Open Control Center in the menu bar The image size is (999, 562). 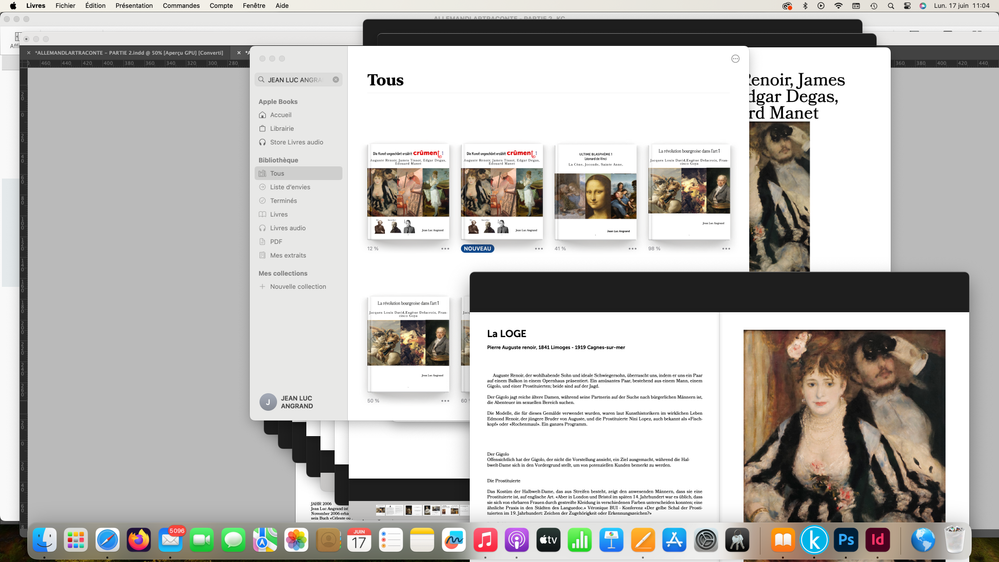pyautogui.click(x=907, y=6)
